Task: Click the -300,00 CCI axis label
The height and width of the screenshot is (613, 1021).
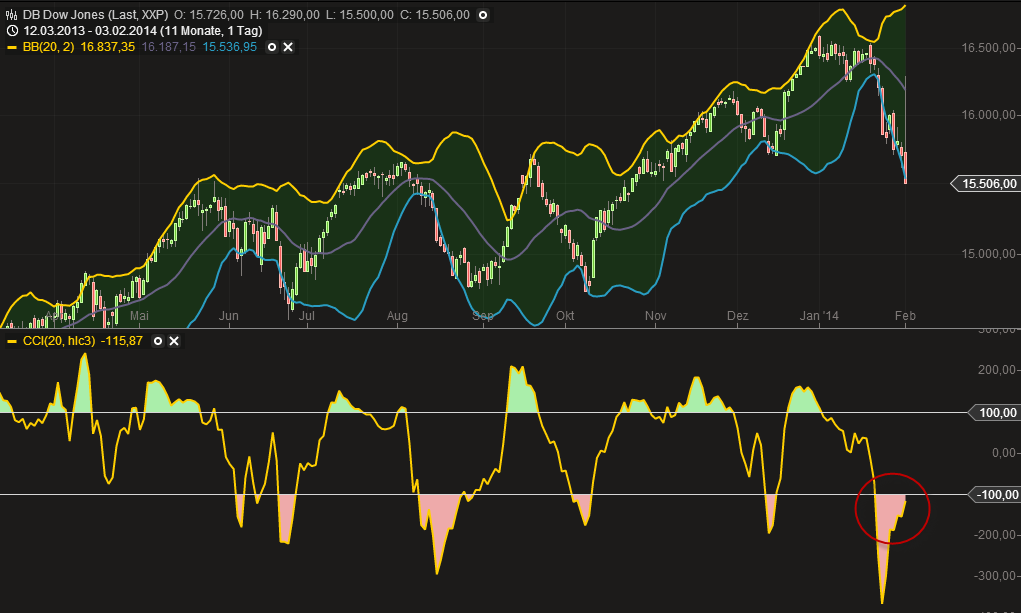Action: [995, 576]
